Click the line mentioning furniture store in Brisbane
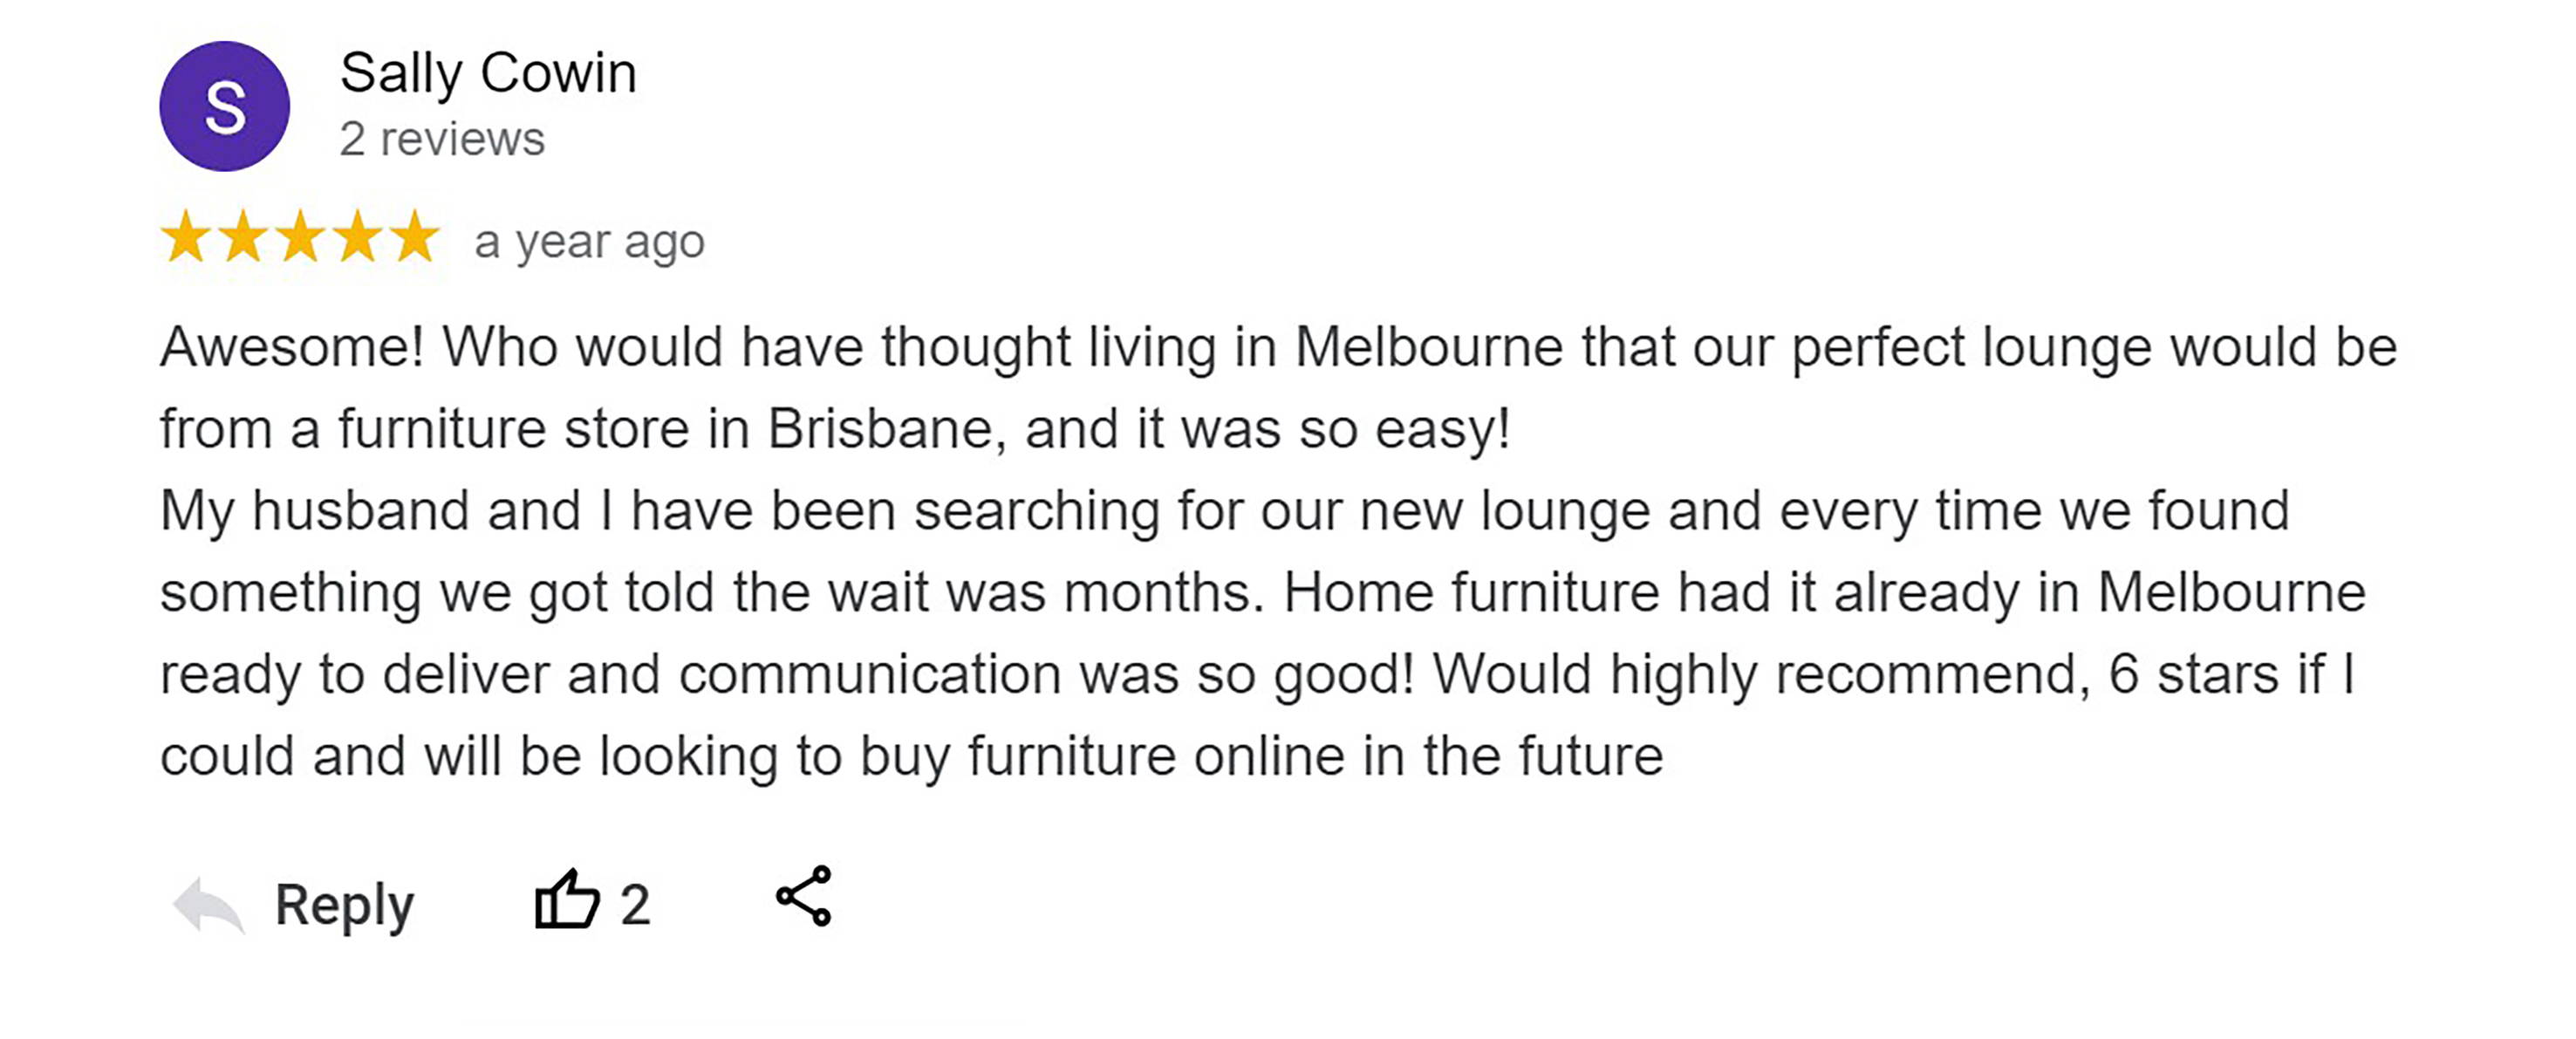Viewport: 2576px width, 1039px height. coord(835,430)
